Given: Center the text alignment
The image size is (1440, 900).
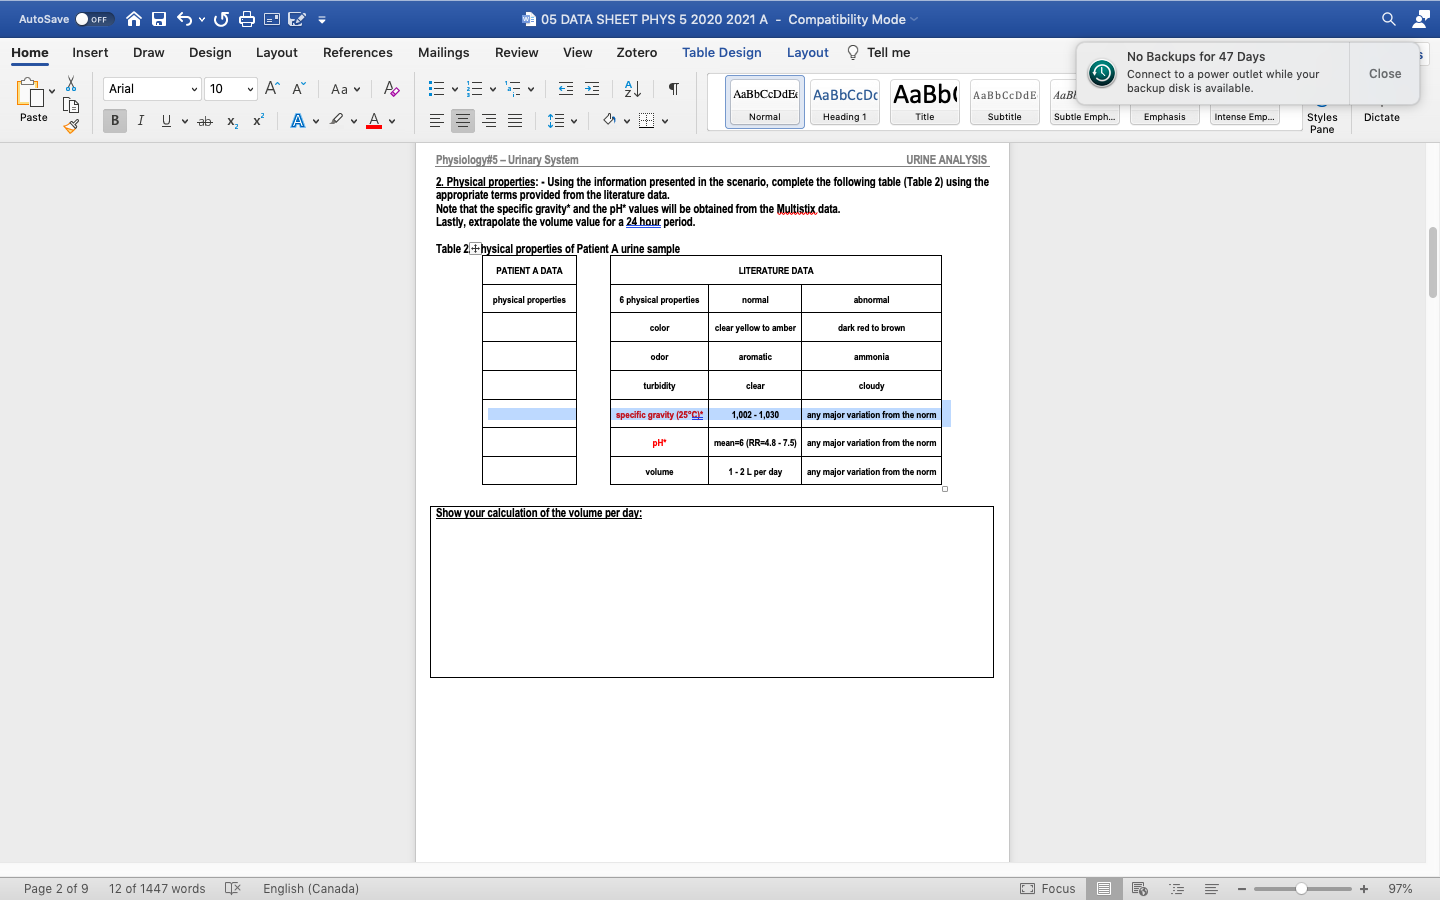Looking at the screenshot, I should (x=463, y=121).
